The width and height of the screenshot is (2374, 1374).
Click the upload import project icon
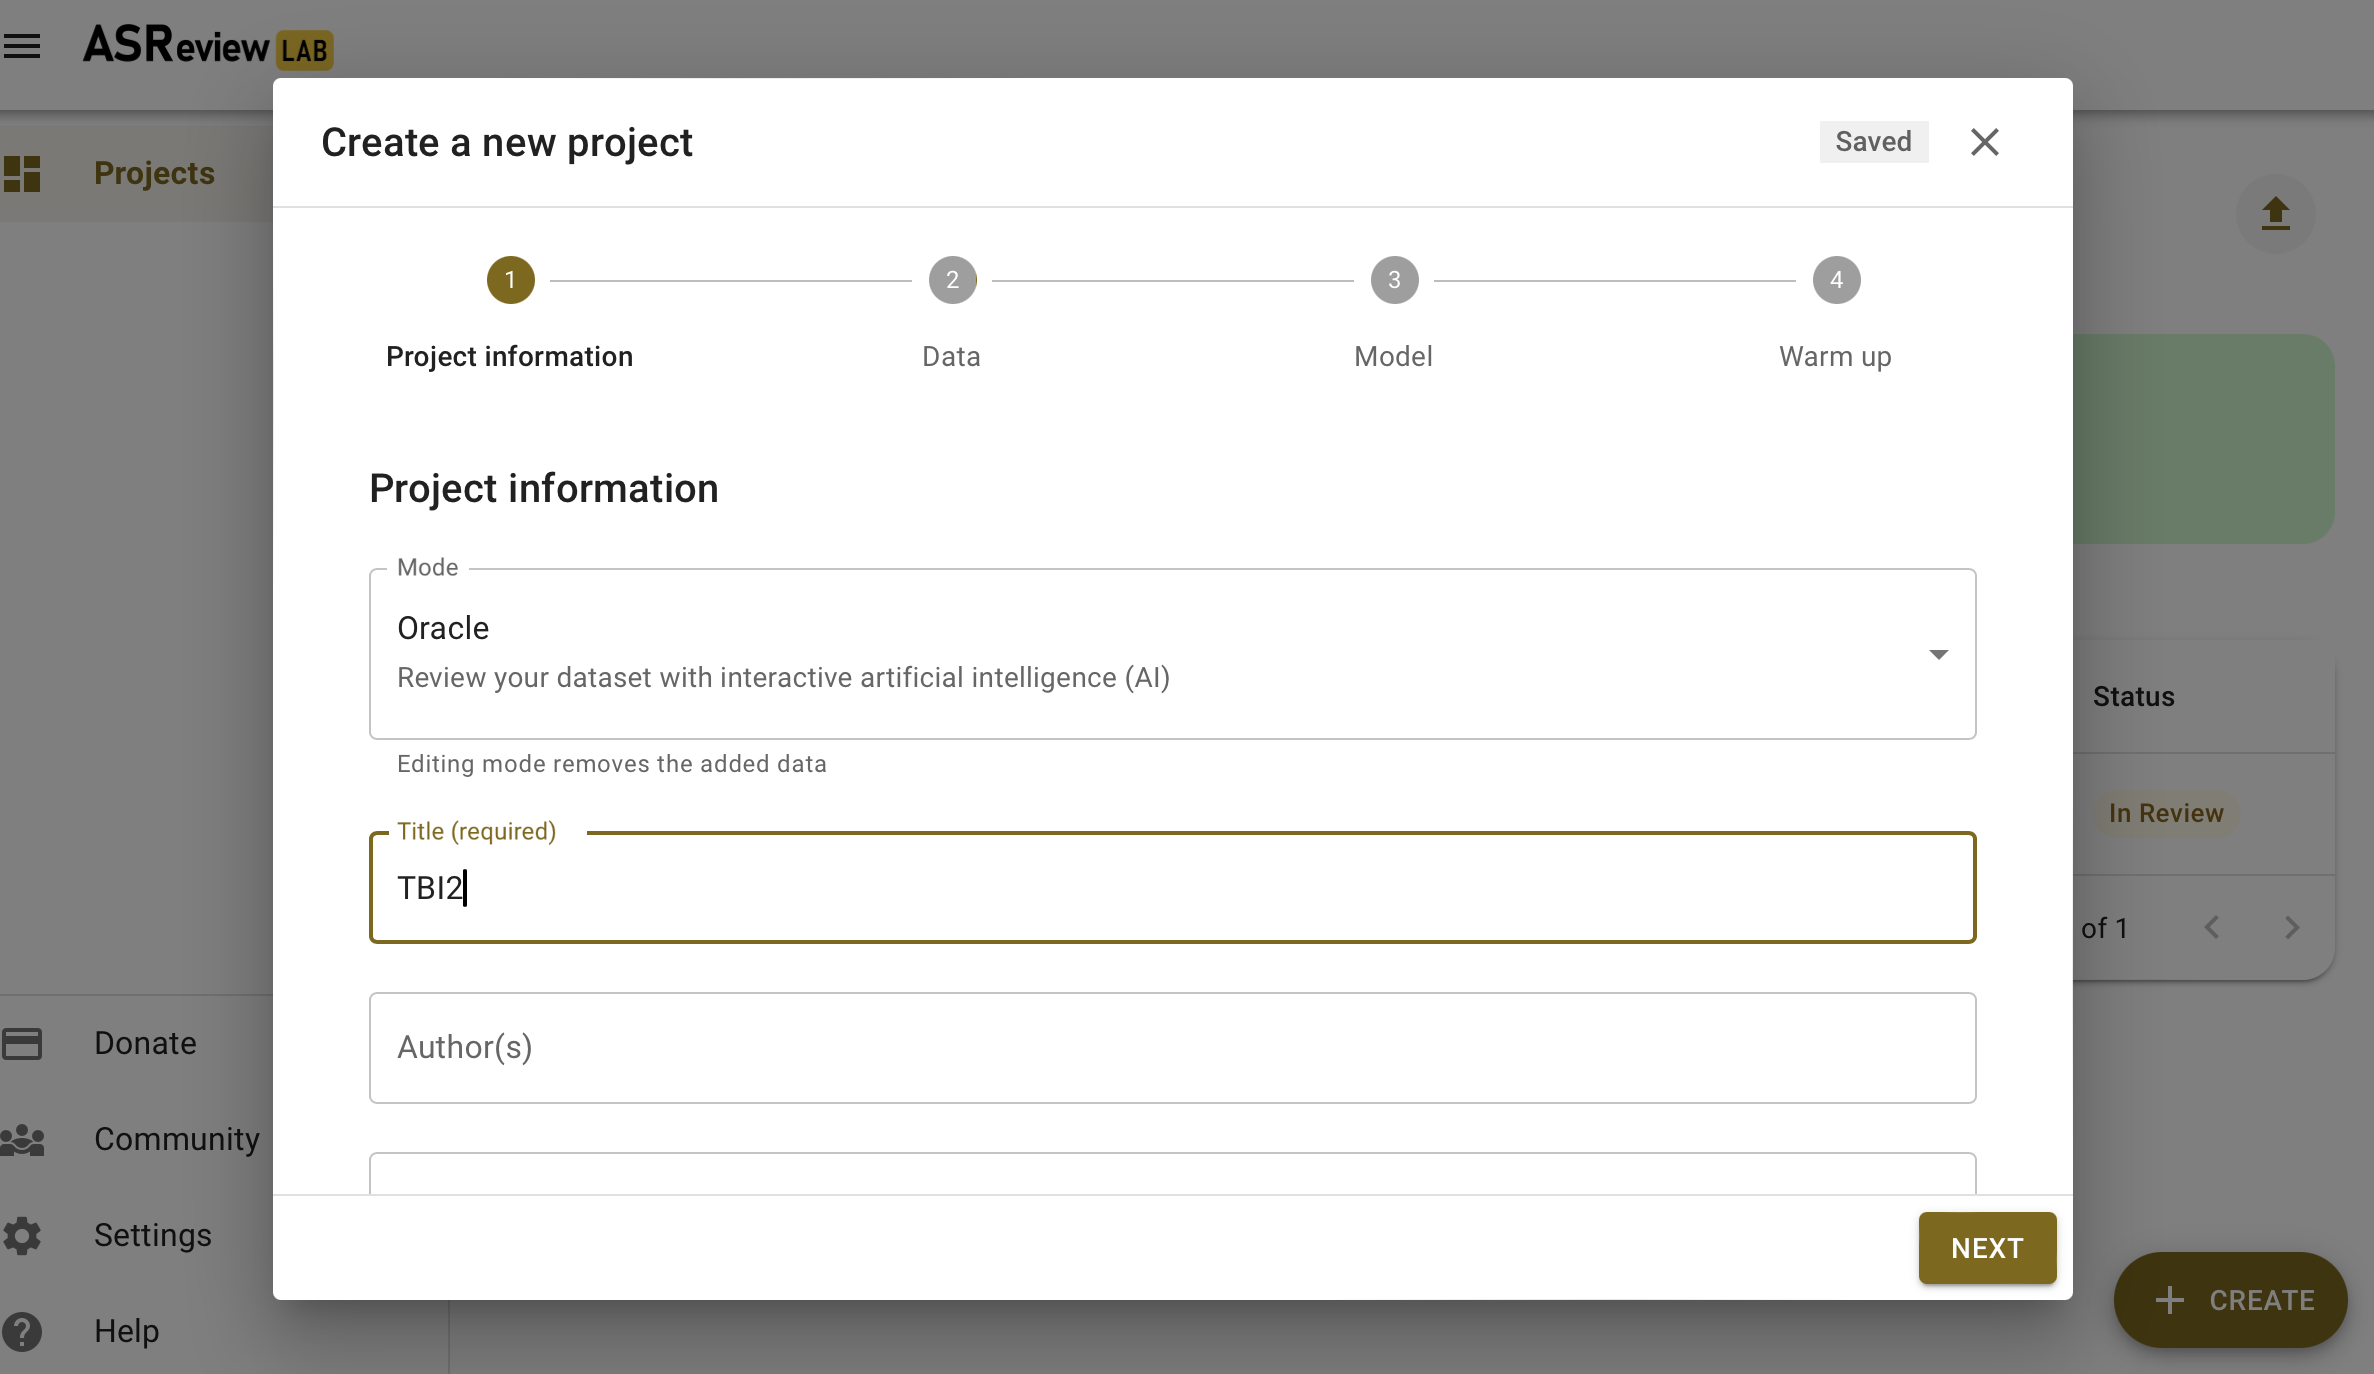click(2275, 213)
